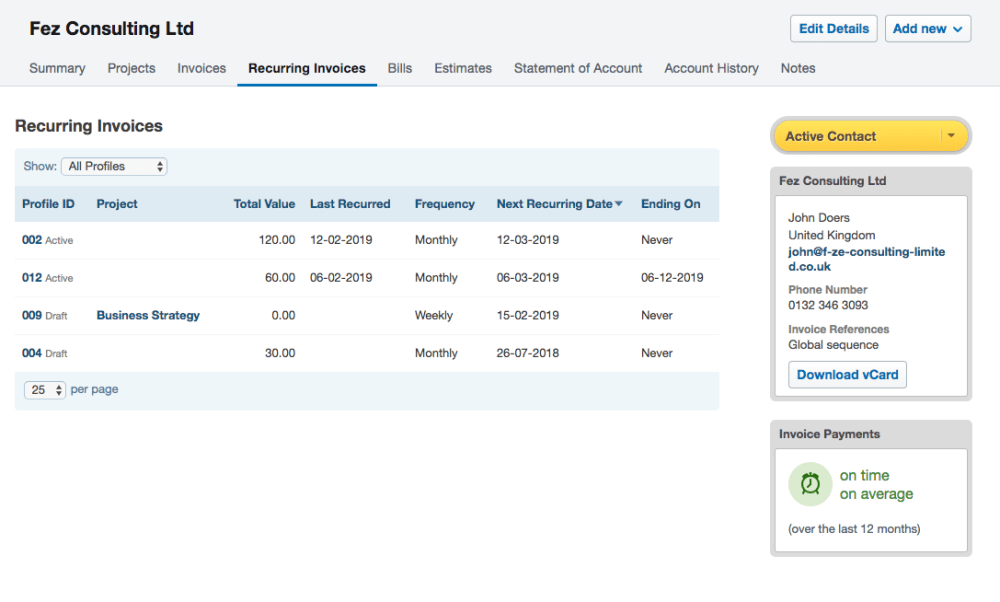Select recurring profile 012
The height and width of the screenshot is (602, 1000).
(30, 278)
